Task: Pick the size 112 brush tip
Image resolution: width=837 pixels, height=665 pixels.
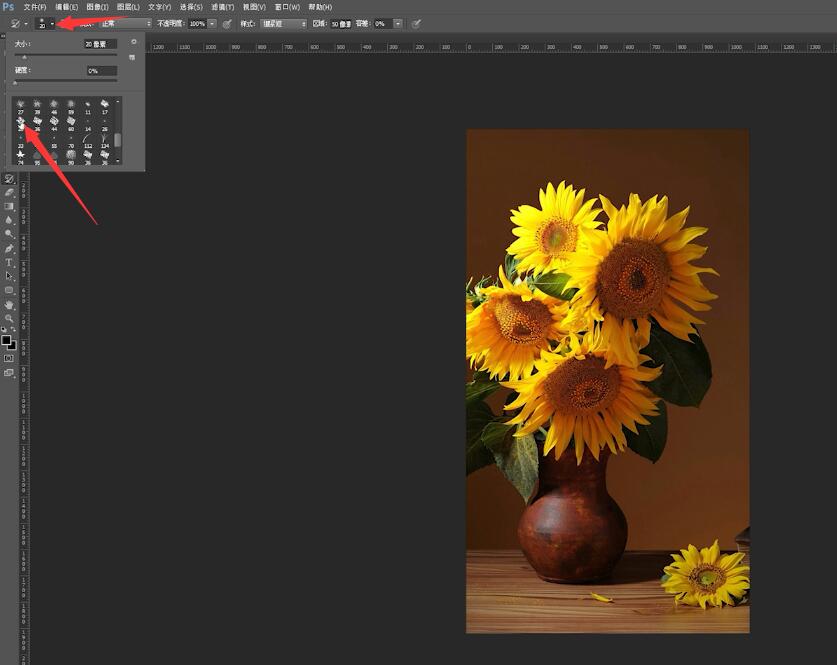Action: click(x=88, y=140)
